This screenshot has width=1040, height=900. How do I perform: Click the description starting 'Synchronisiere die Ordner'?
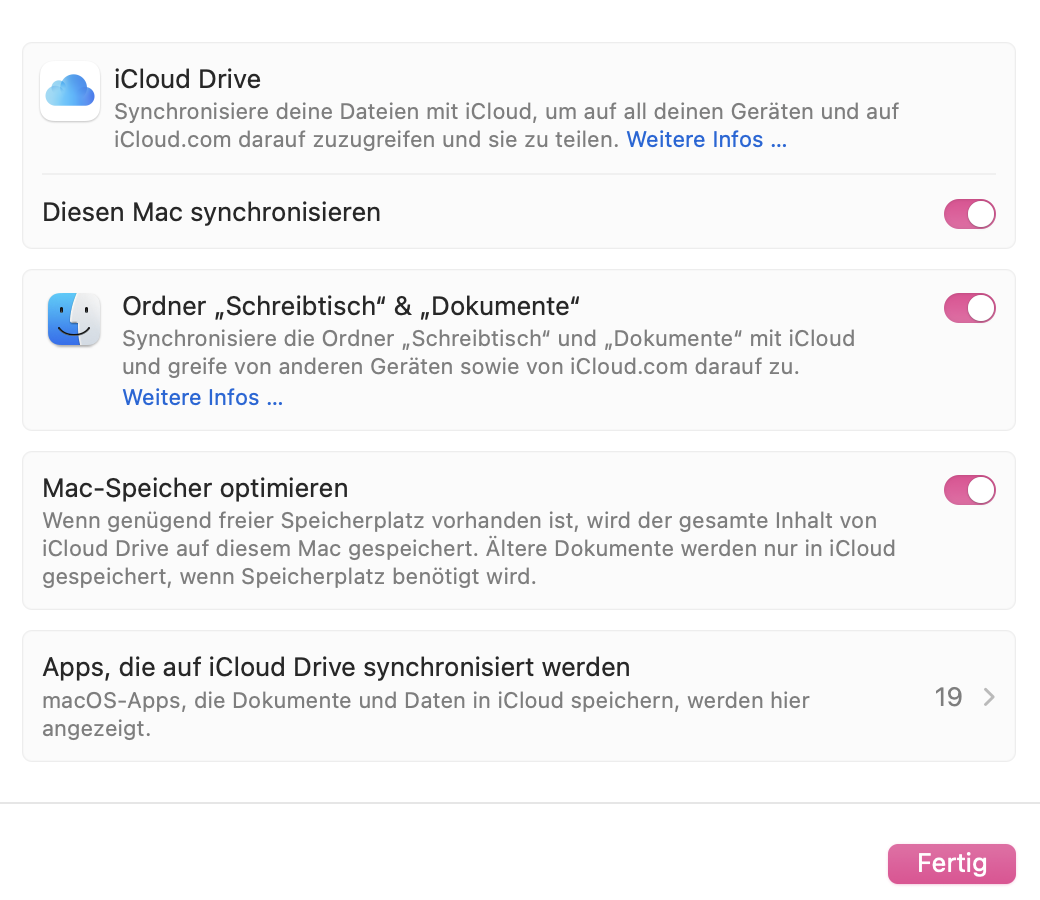(489, 352)
